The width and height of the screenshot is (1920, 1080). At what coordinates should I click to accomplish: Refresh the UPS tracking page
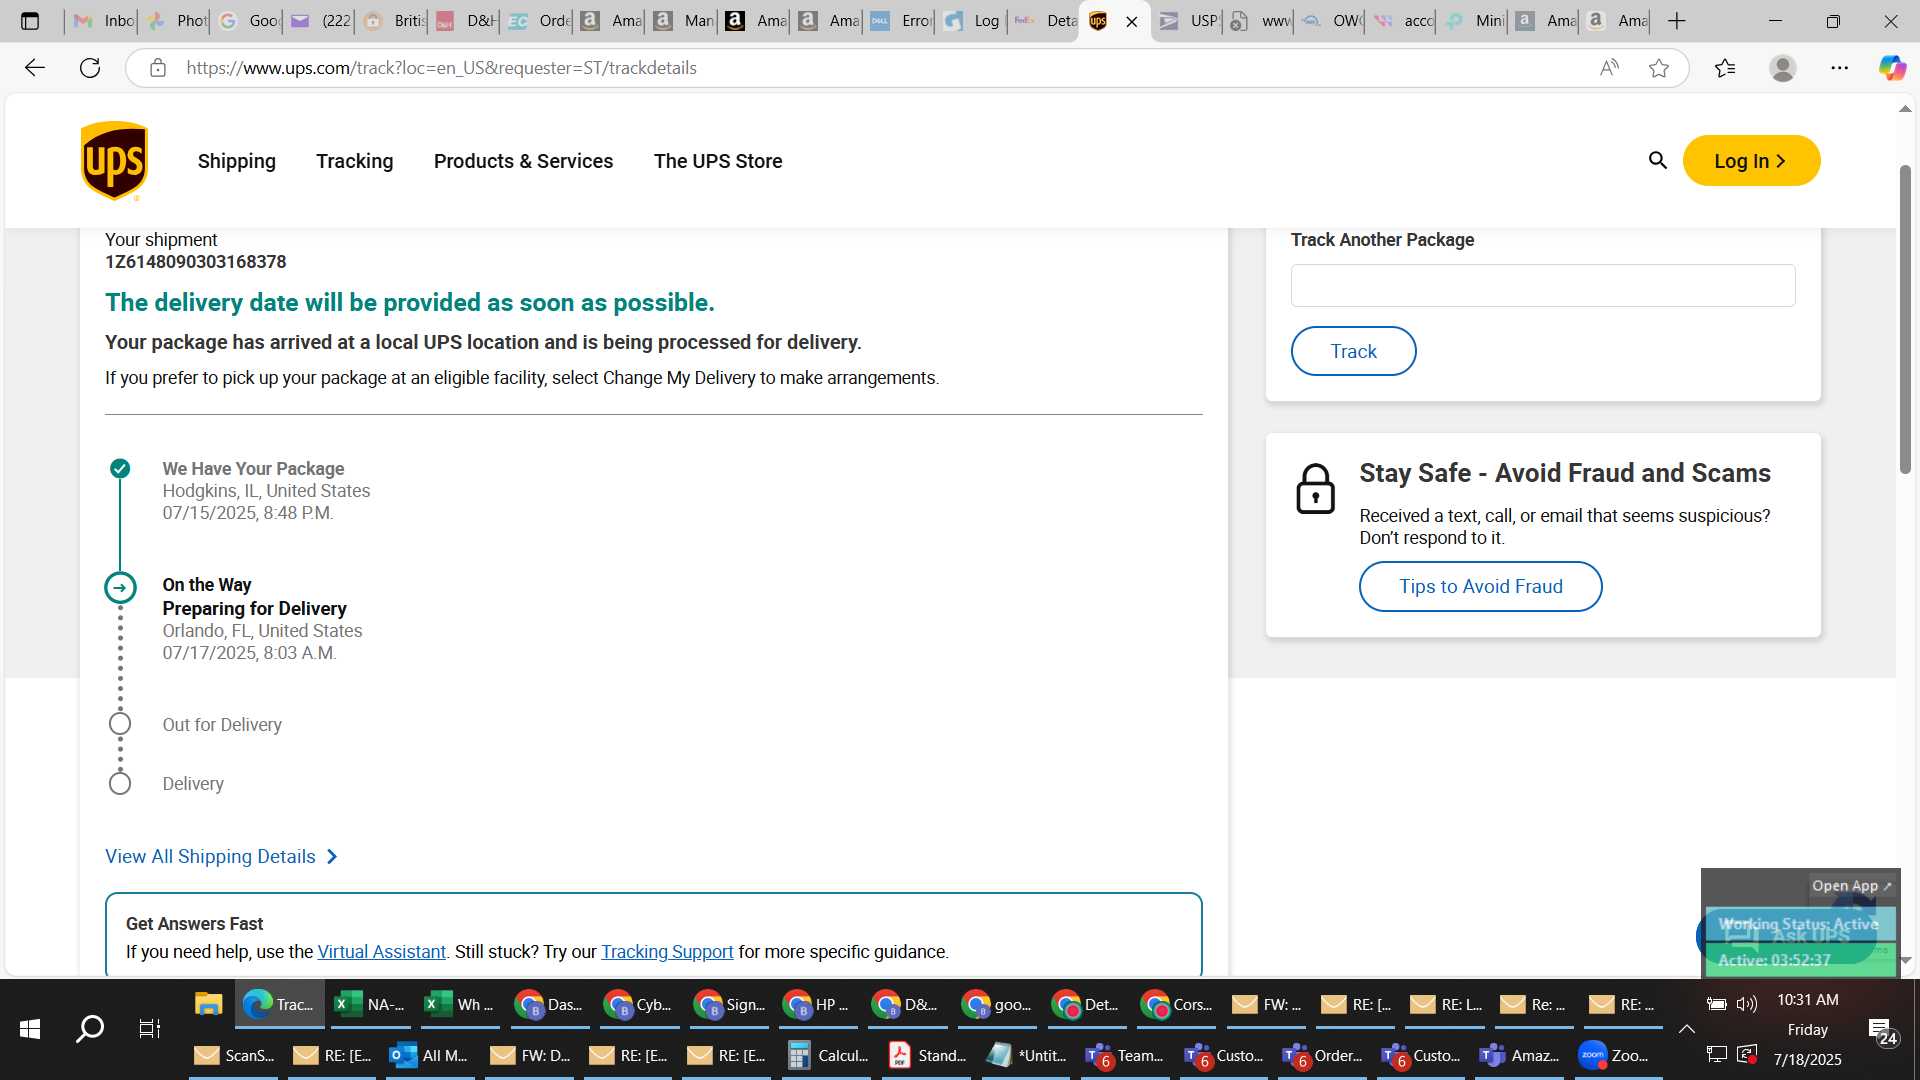90,68
